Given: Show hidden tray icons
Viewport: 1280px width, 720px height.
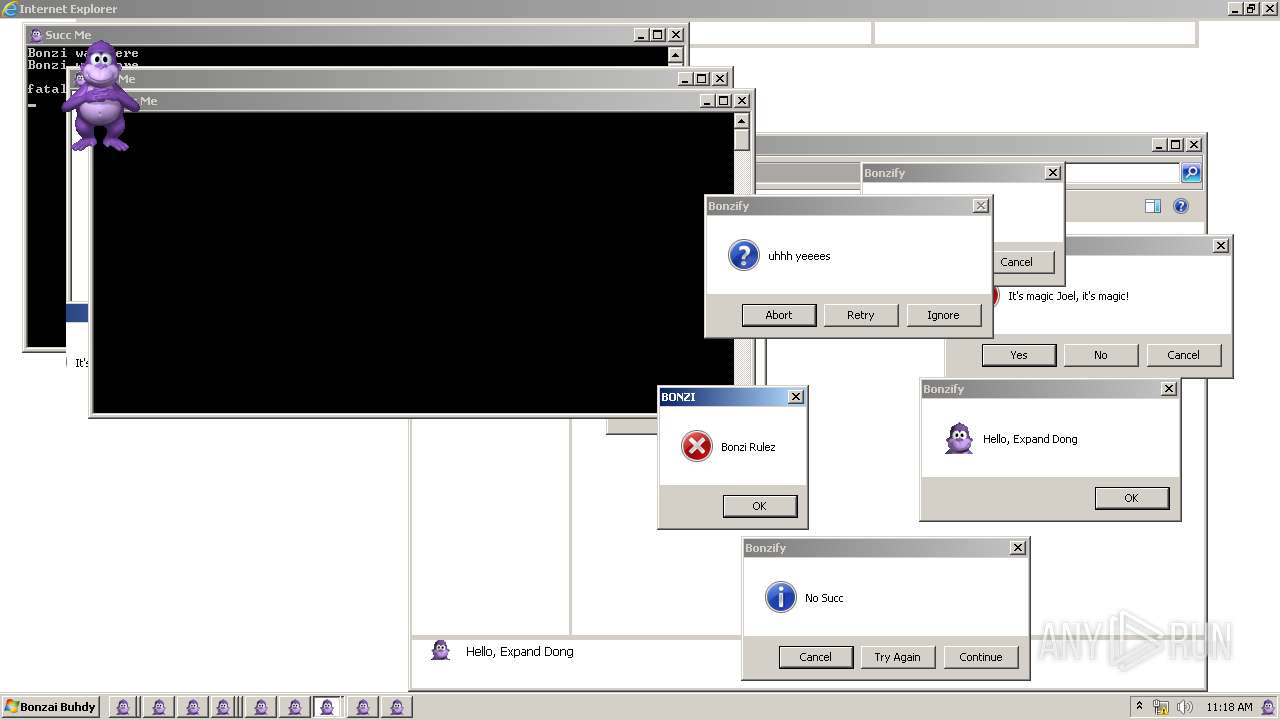Looking at the screenshot, I should coord(1139,707).
